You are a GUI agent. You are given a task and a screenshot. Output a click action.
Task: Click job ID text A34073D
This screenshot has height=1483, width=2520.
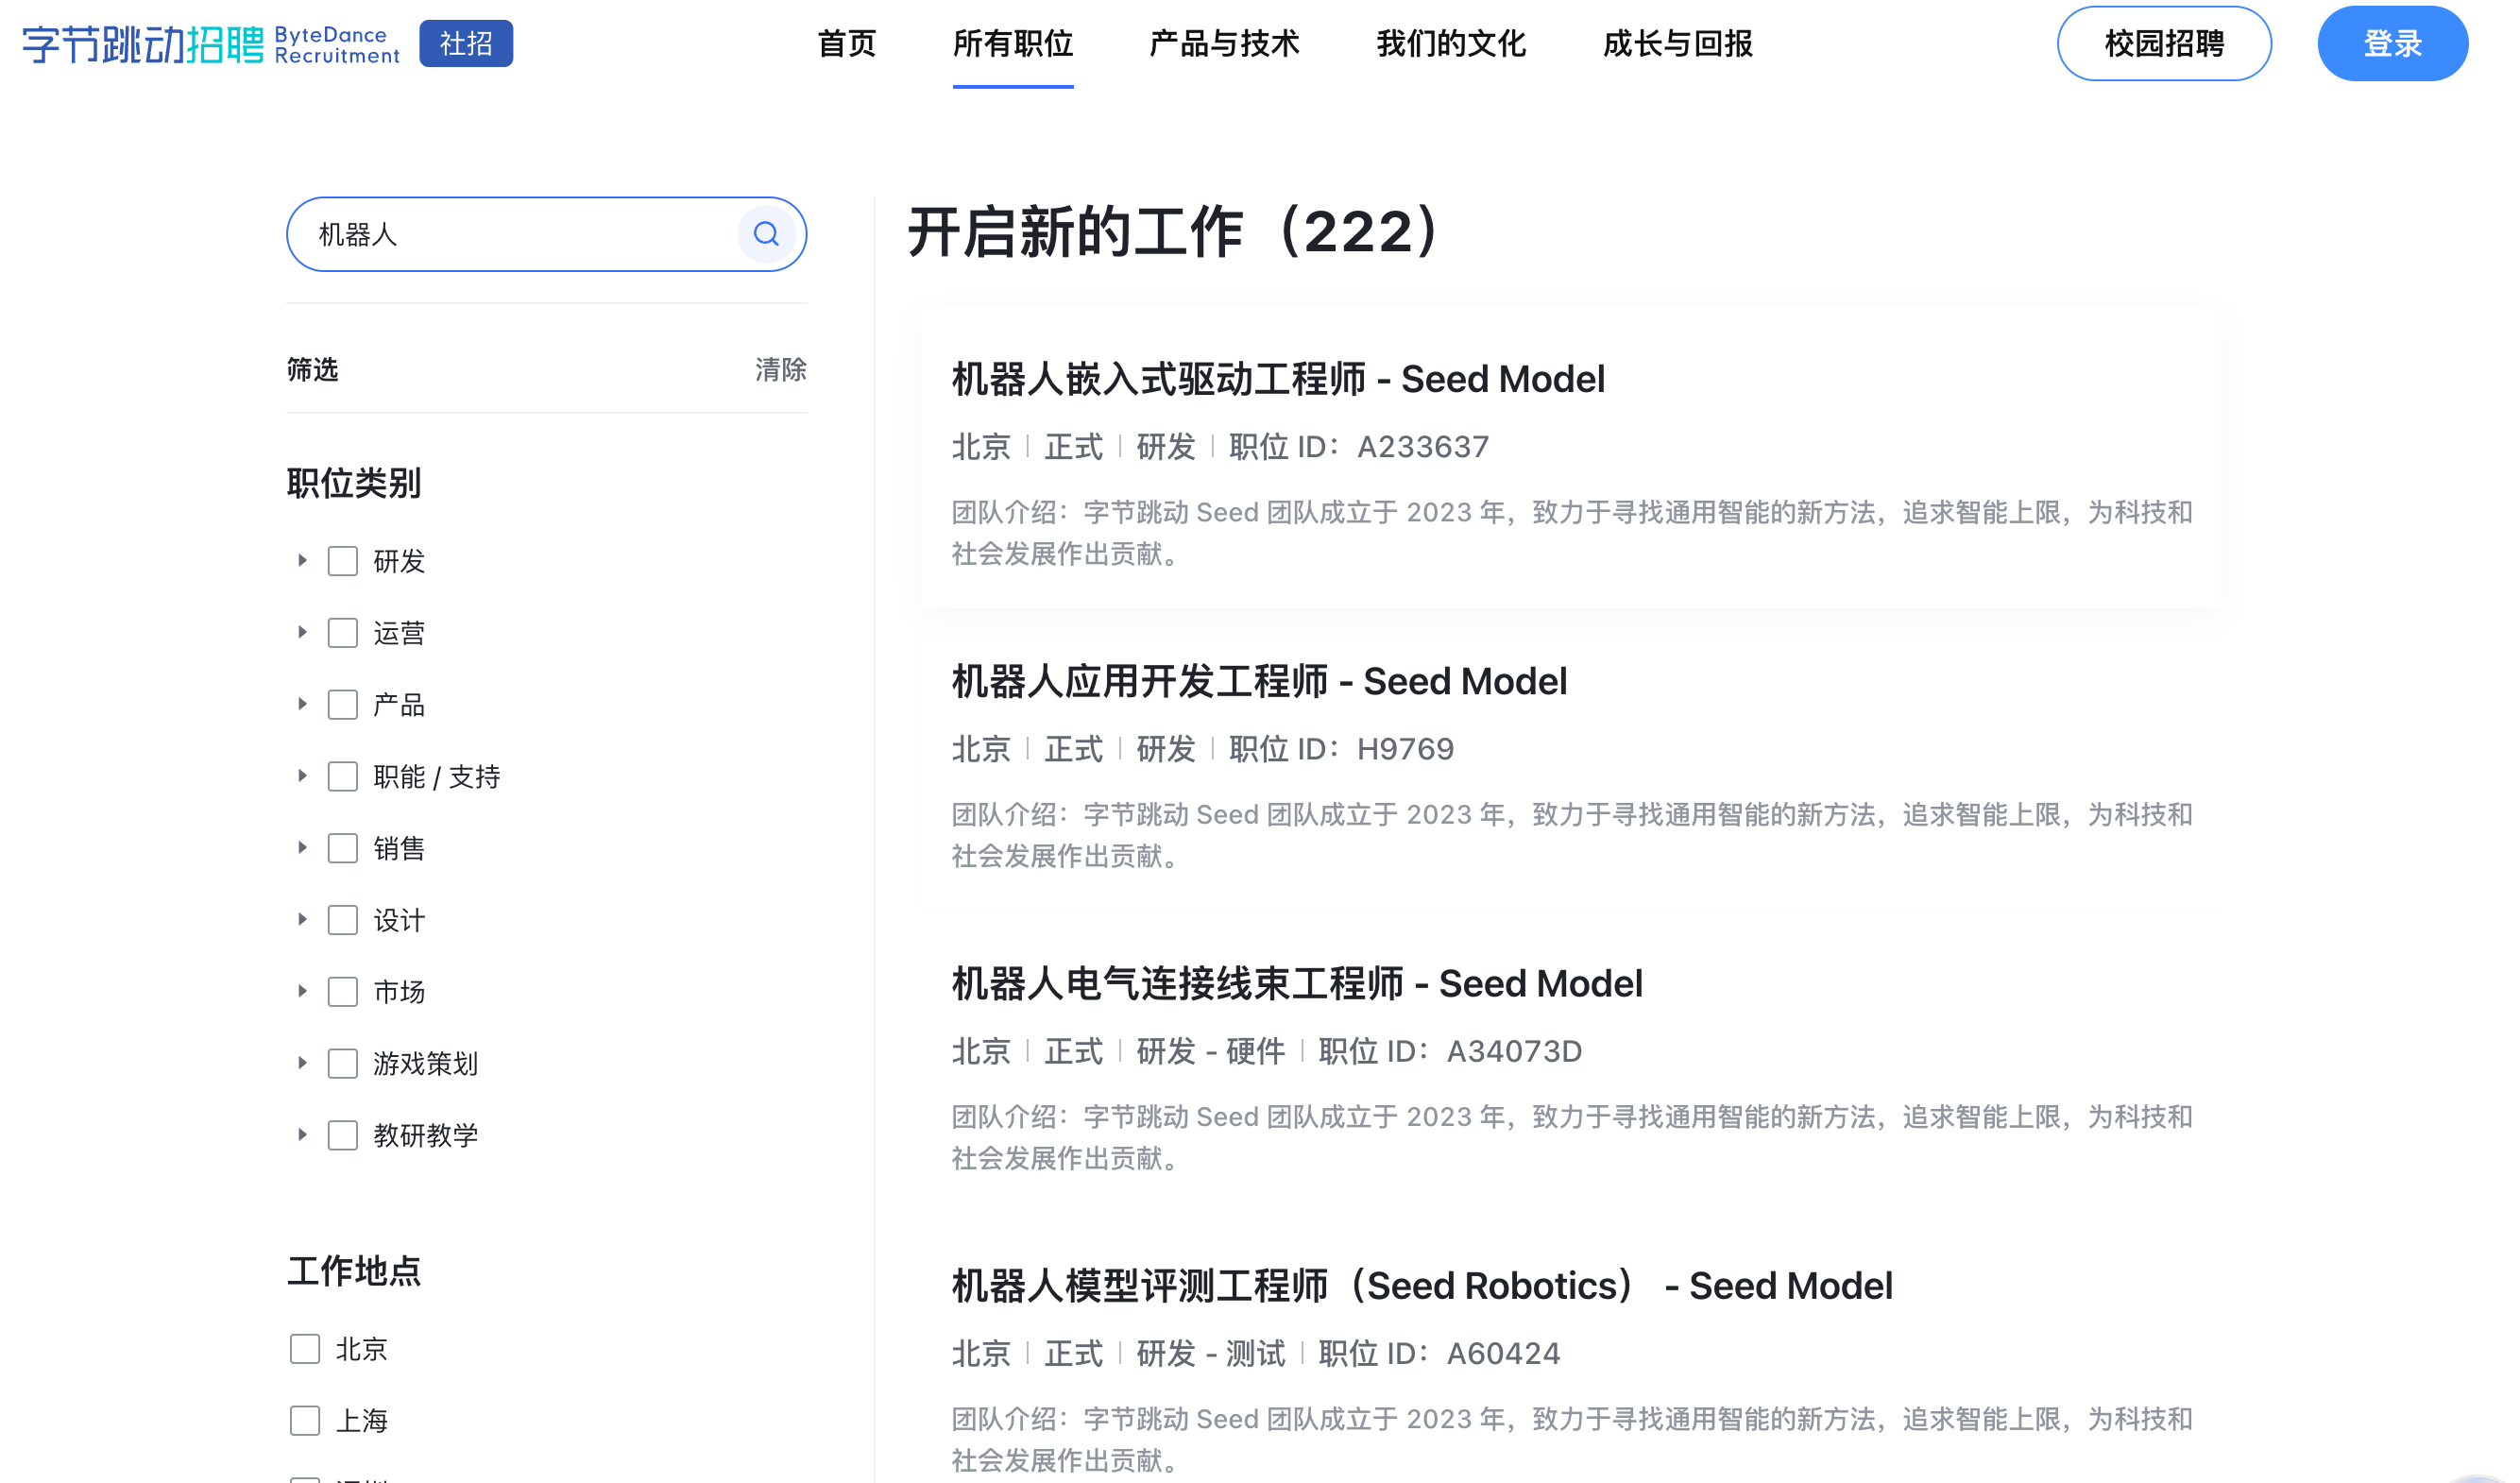[1514, 1051]
